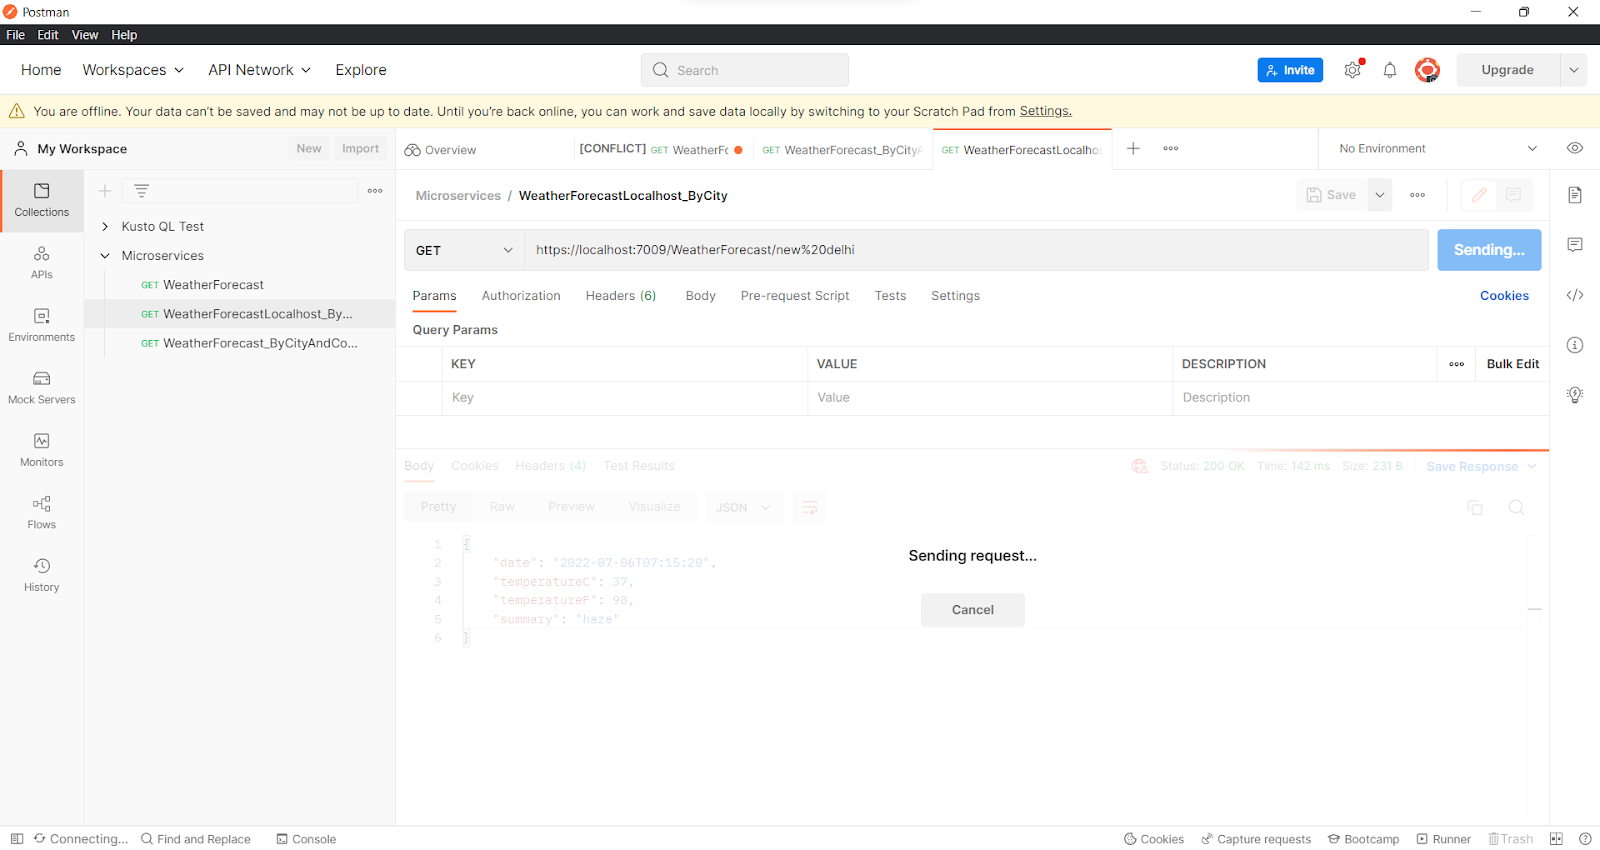Screen dimensions: 1600x850
Task: Switch to the Tests tab
Action: tap(890, 296)
